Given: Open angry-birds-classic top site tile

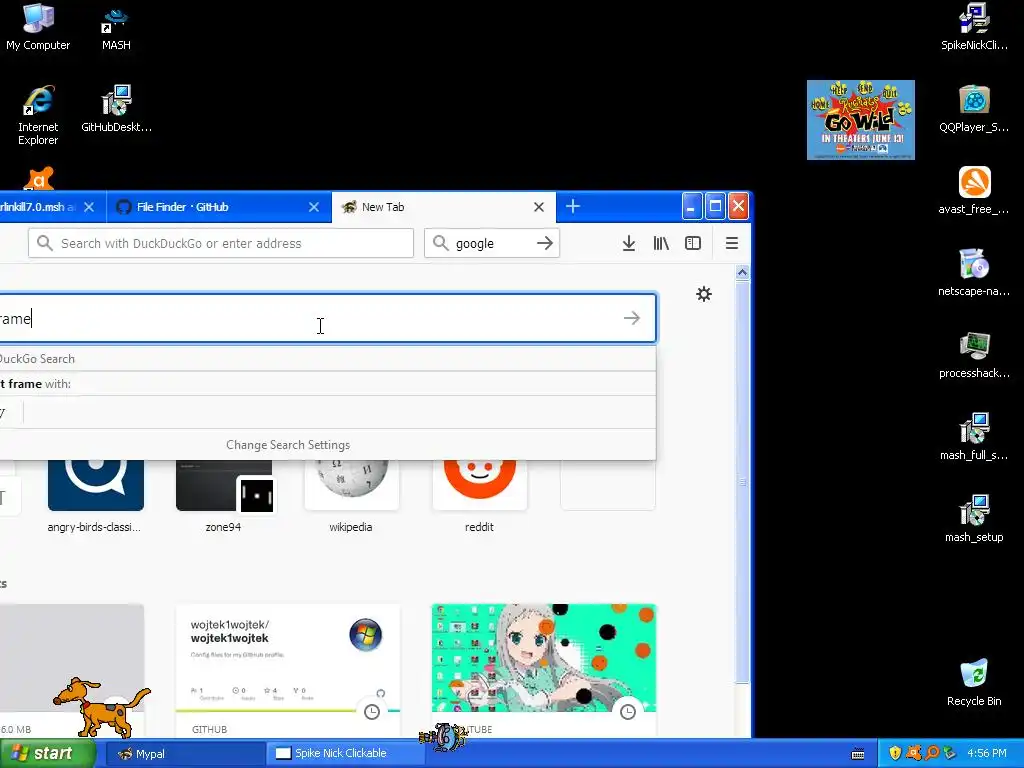Looking at the screenshot, I should (x=95, y=498).
